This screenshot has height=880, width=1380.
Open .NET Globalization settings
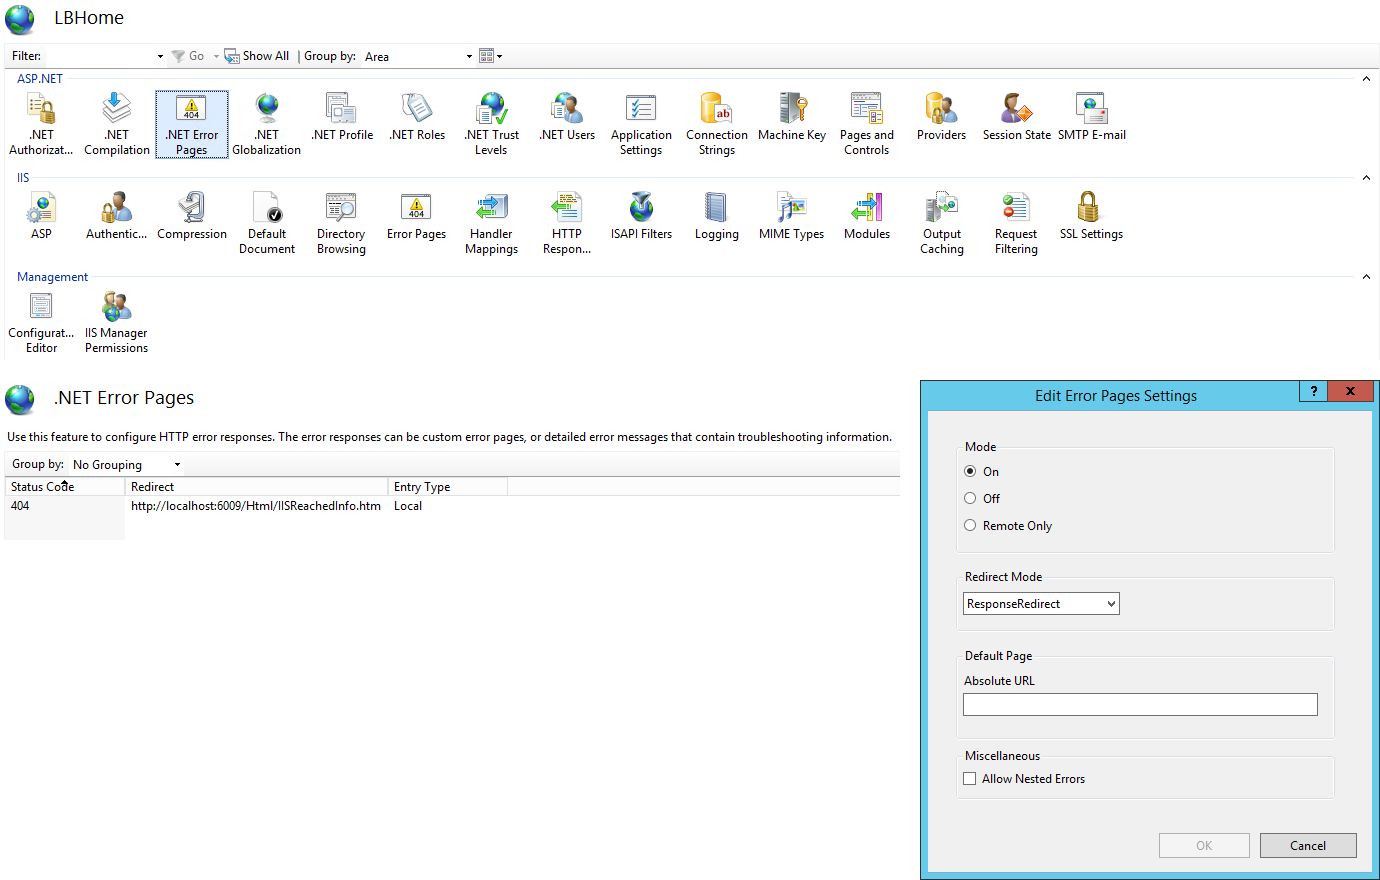pyautogui.click(x=267, y=124)
